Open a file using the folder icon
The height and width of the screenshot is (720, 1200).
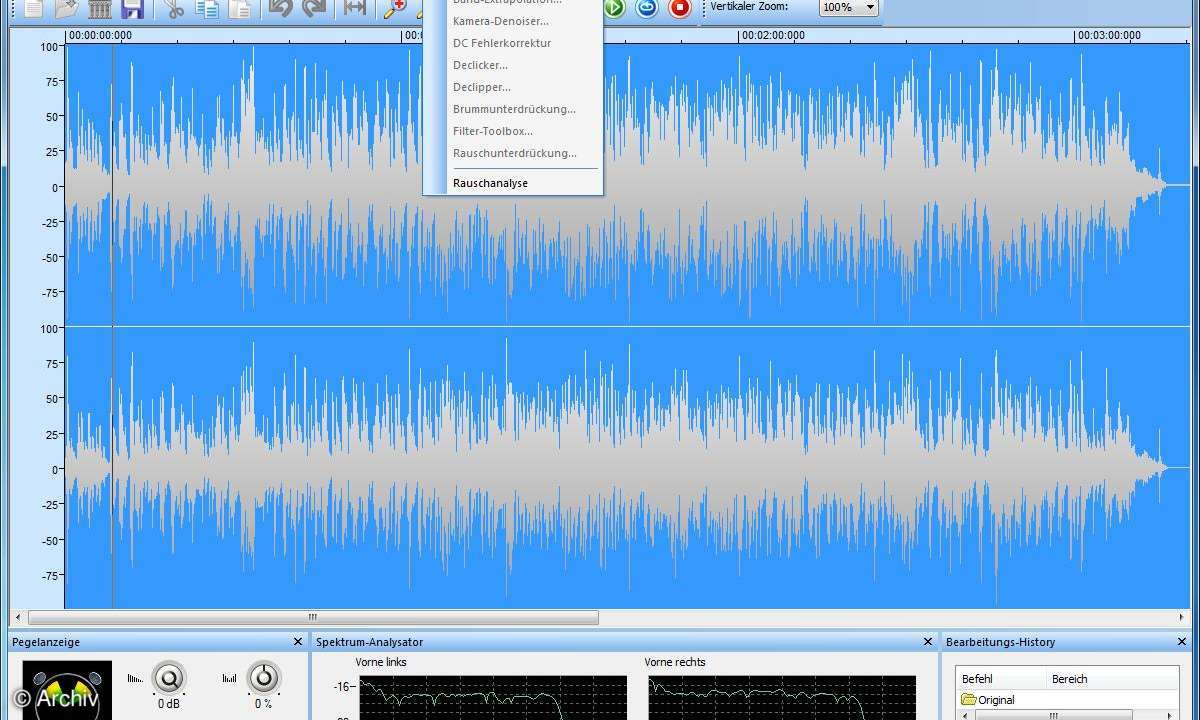[x=67, y=9]
